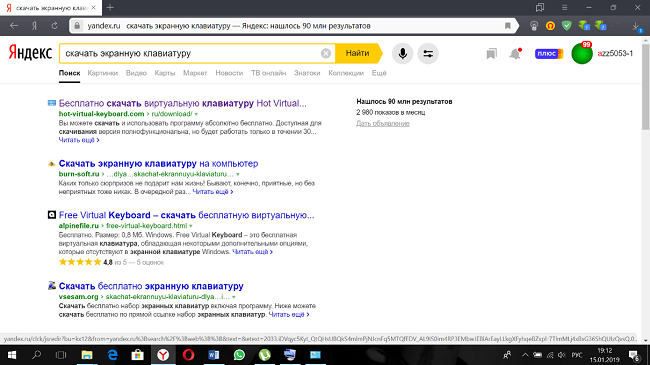Switch to ТВ онлайн tab
650x365 pixels.
[x=269, y=73]
